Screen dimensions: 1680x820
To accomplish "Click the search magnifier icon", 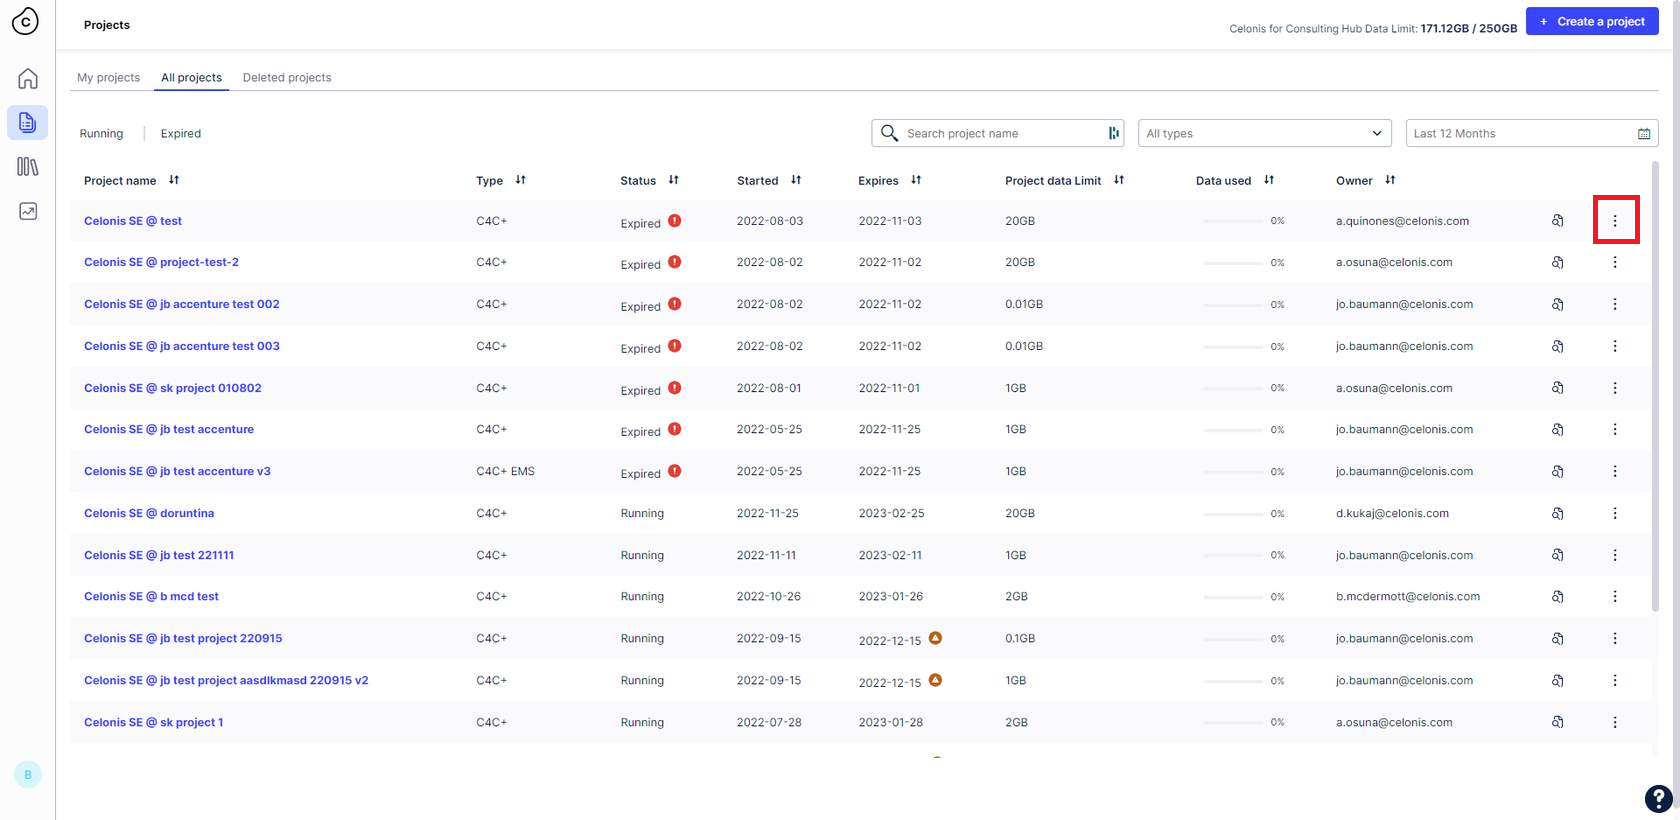I will tap(889, 133).
